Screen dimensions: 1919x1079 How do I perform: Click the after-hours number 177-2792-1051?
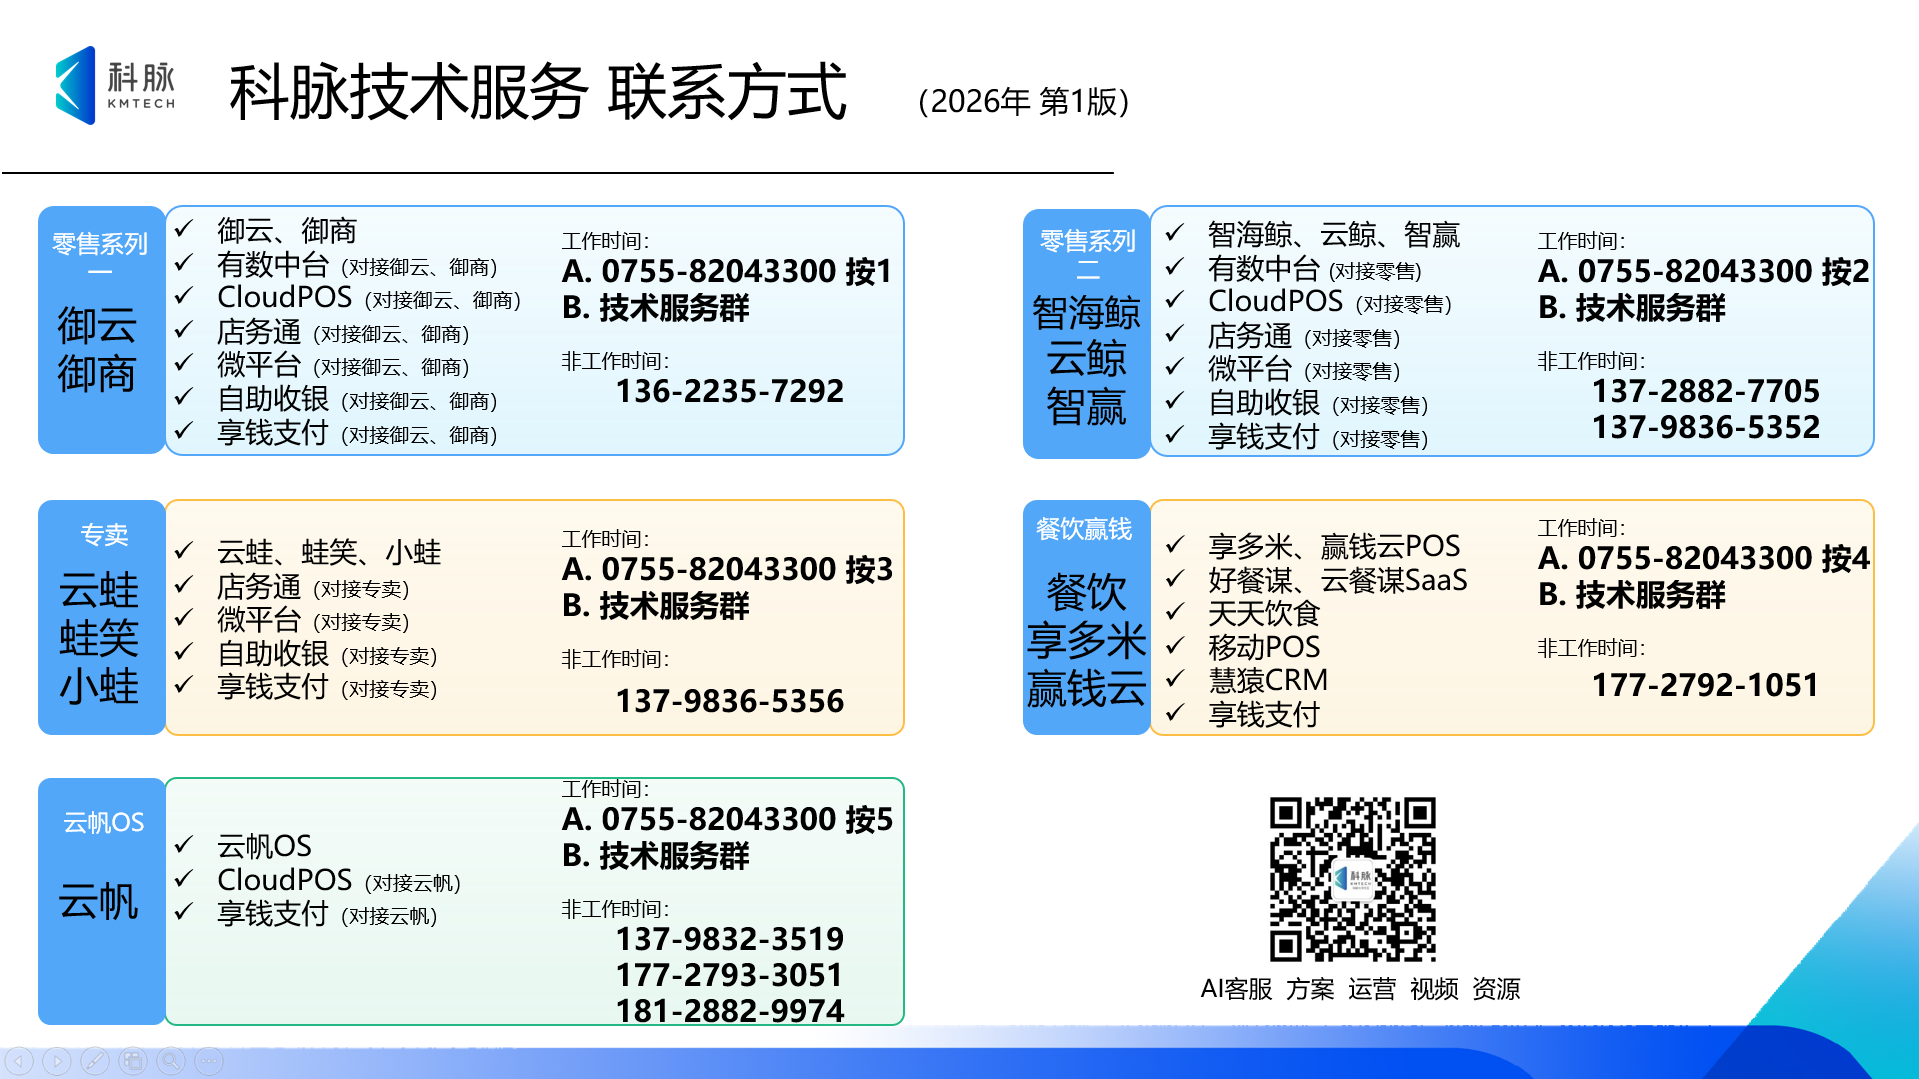click(x=1704, y=685)
